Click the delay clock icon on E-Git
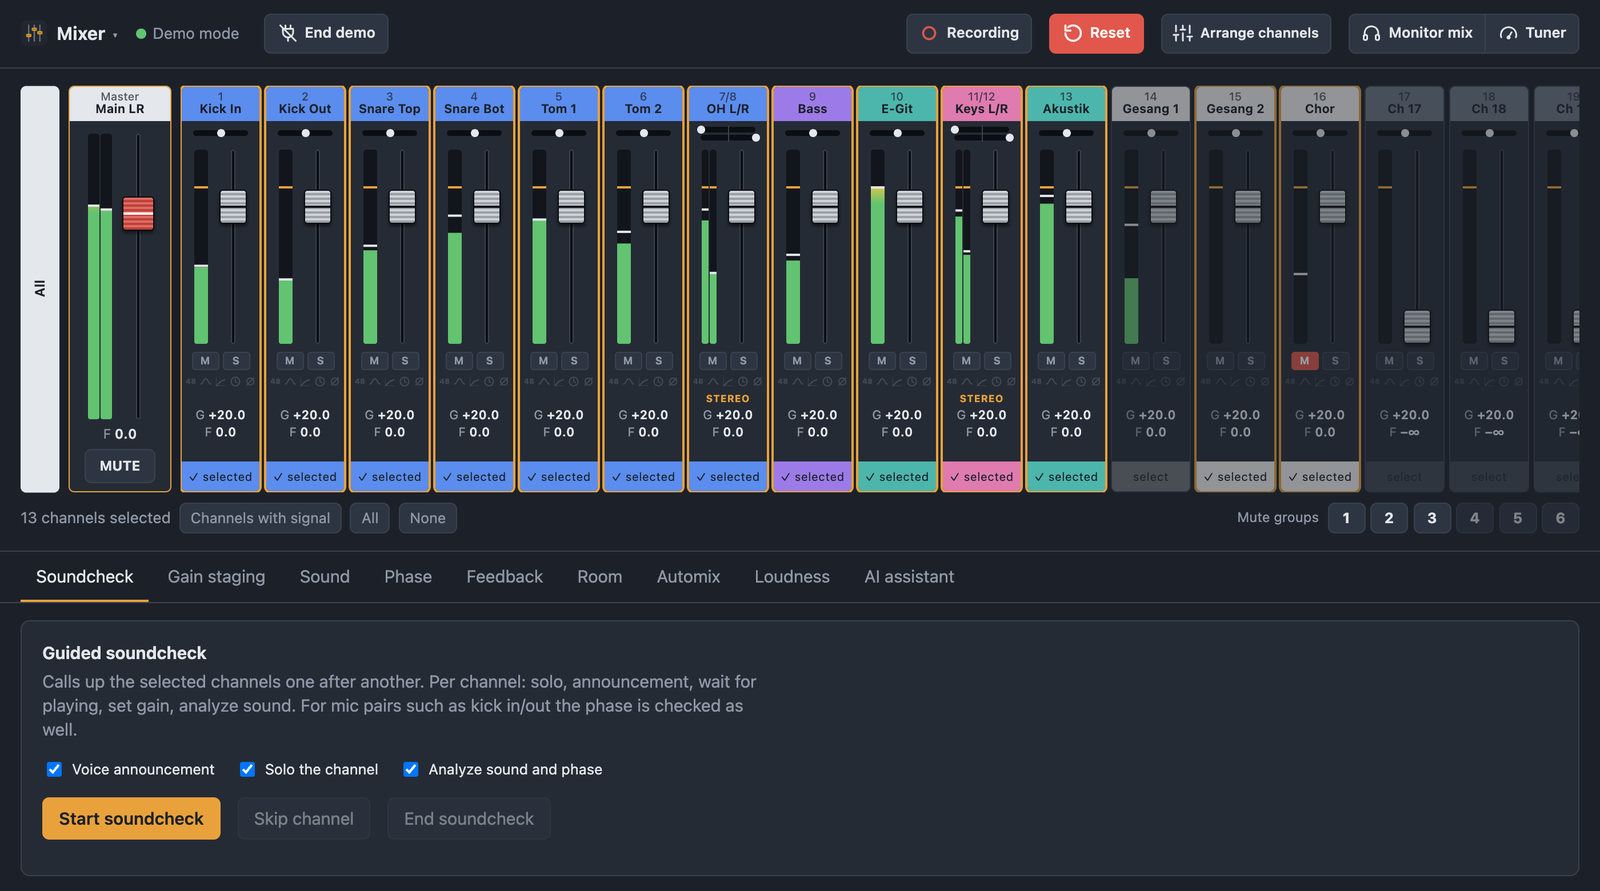 912,381
